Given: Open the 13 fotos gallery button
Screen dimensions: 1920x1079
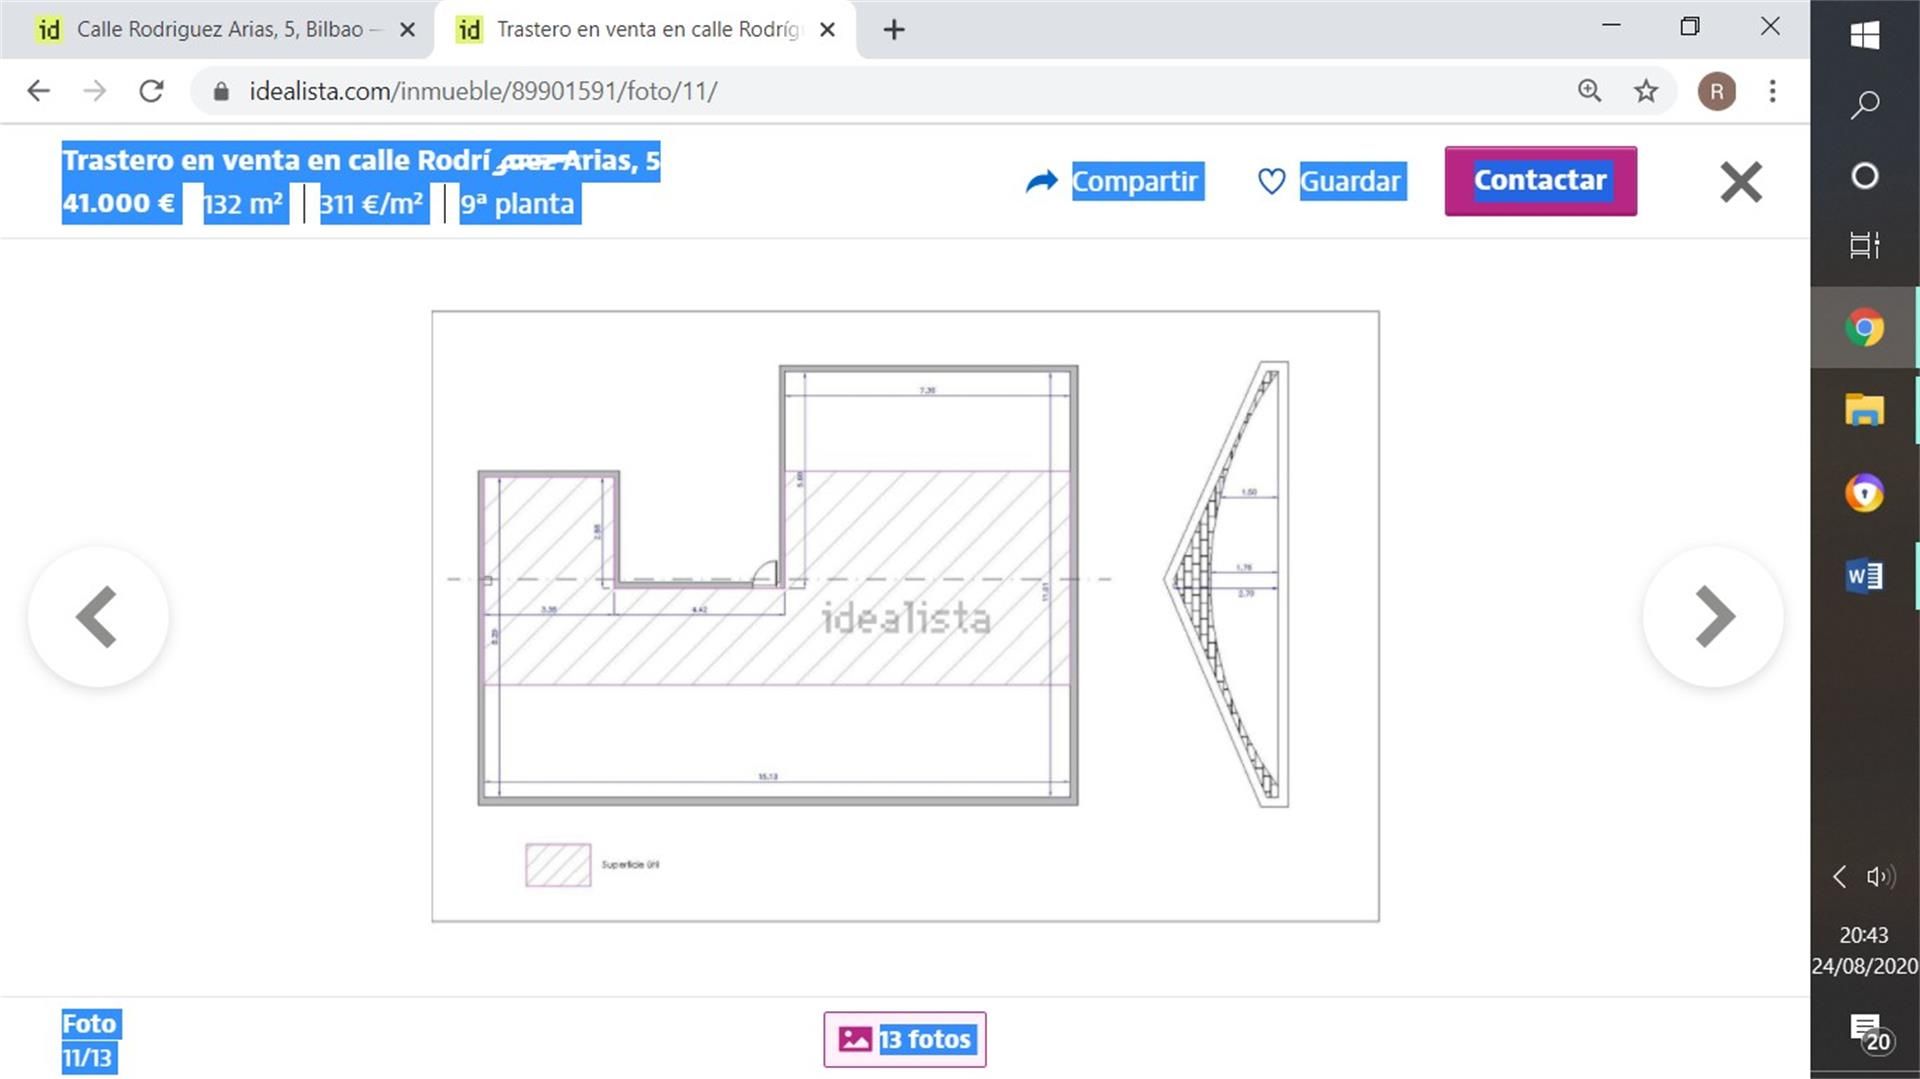Looking at the screenshot, I should tap(905, 1039).
